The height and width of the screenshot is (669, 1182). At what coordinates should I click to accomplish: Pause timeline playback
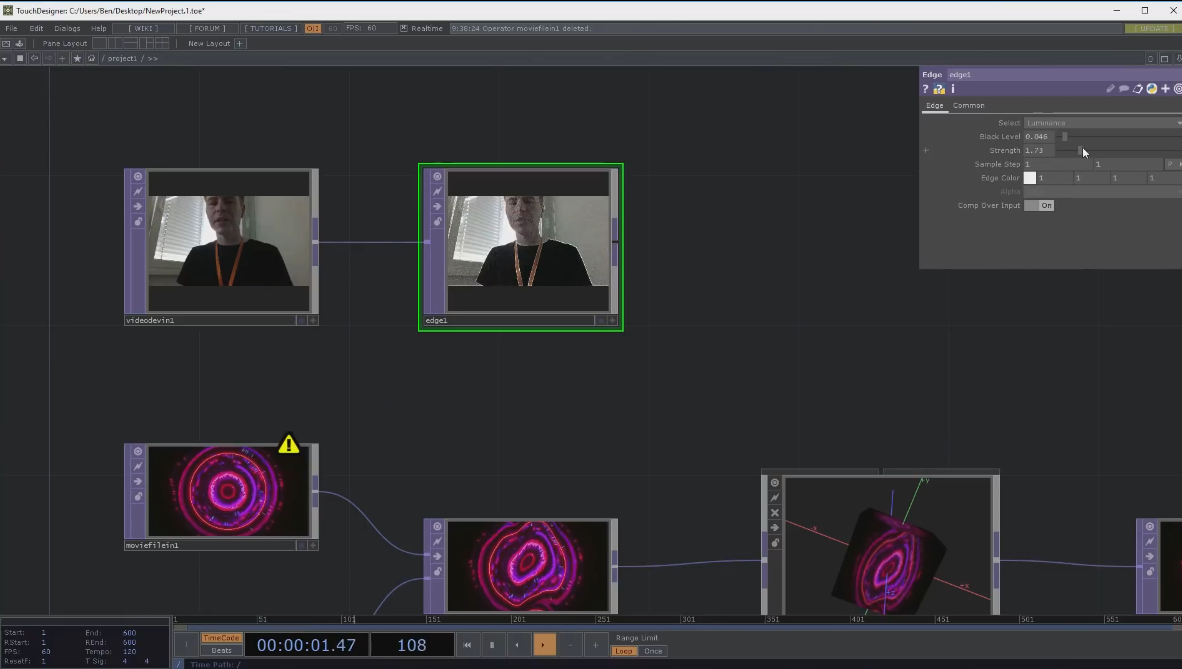(x=492, y=645)
